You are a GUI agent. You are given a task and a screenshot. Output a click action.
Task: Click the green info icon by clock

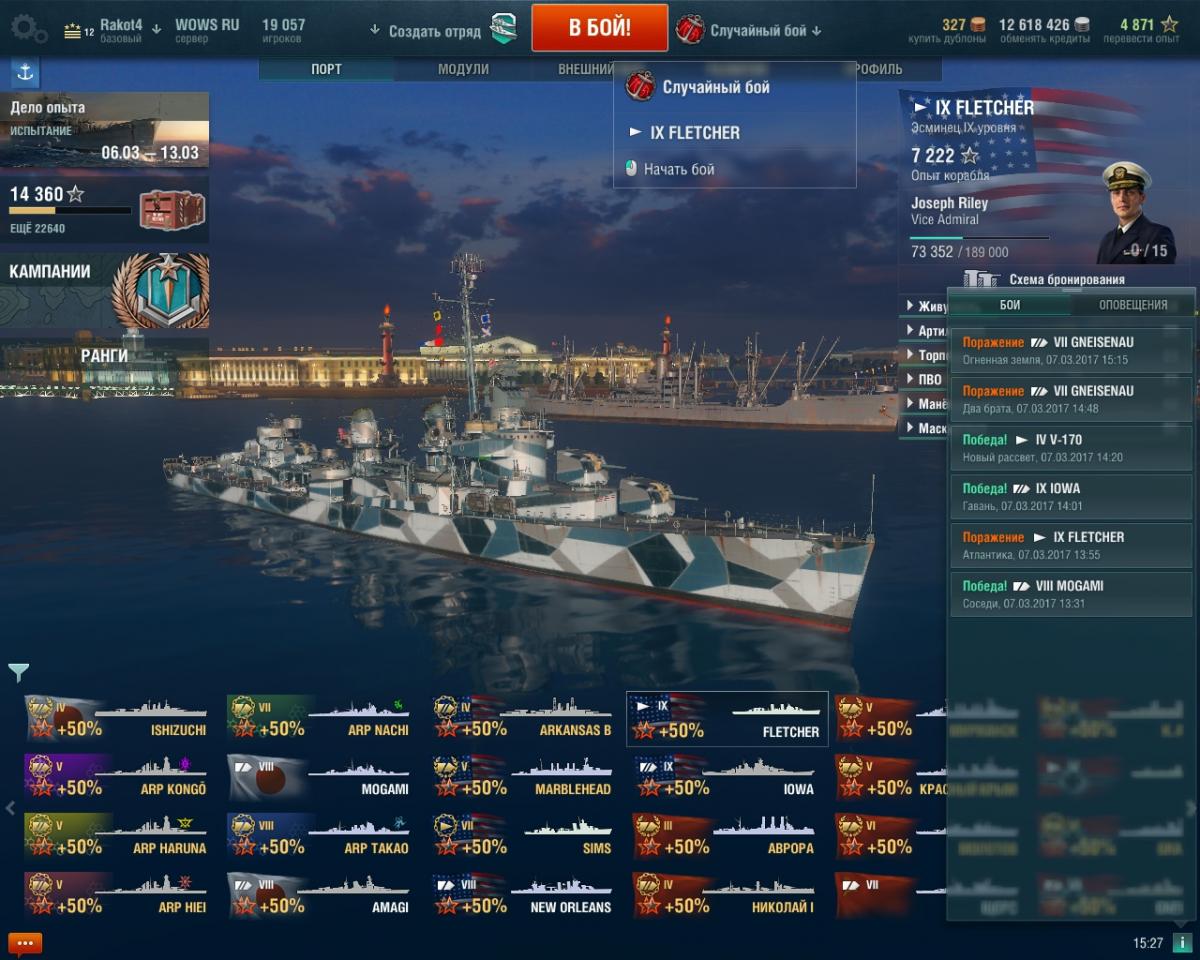(1182, 943)
